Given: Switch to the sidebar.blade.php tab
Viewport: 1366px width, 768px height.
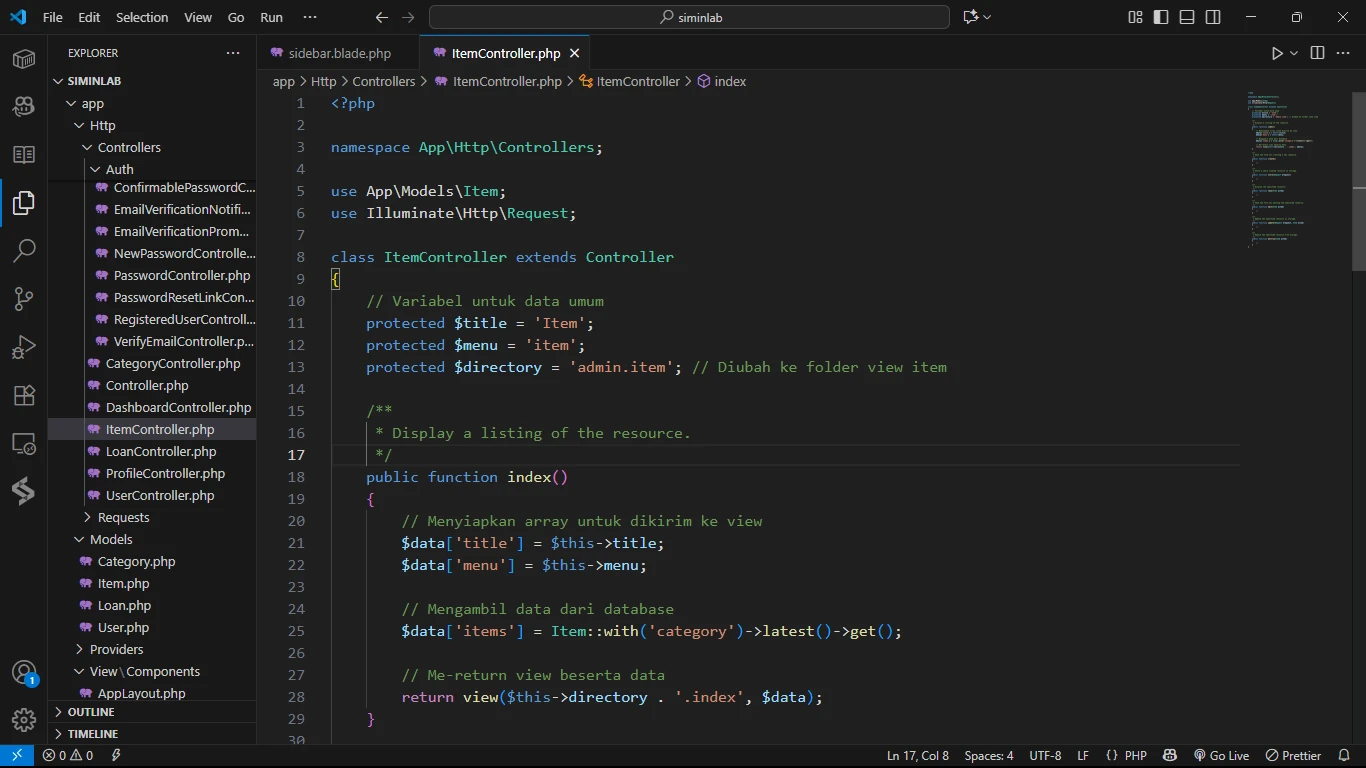Looking at the screenshot, I should pos(339,53).
